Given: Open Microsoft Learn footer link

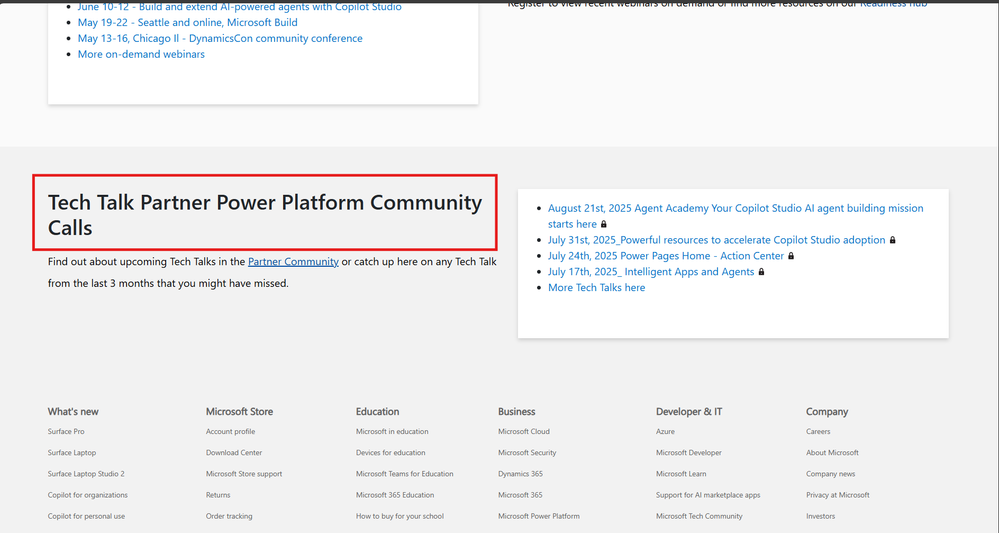Looking at the screenshot, I should [x=681, y=474].
